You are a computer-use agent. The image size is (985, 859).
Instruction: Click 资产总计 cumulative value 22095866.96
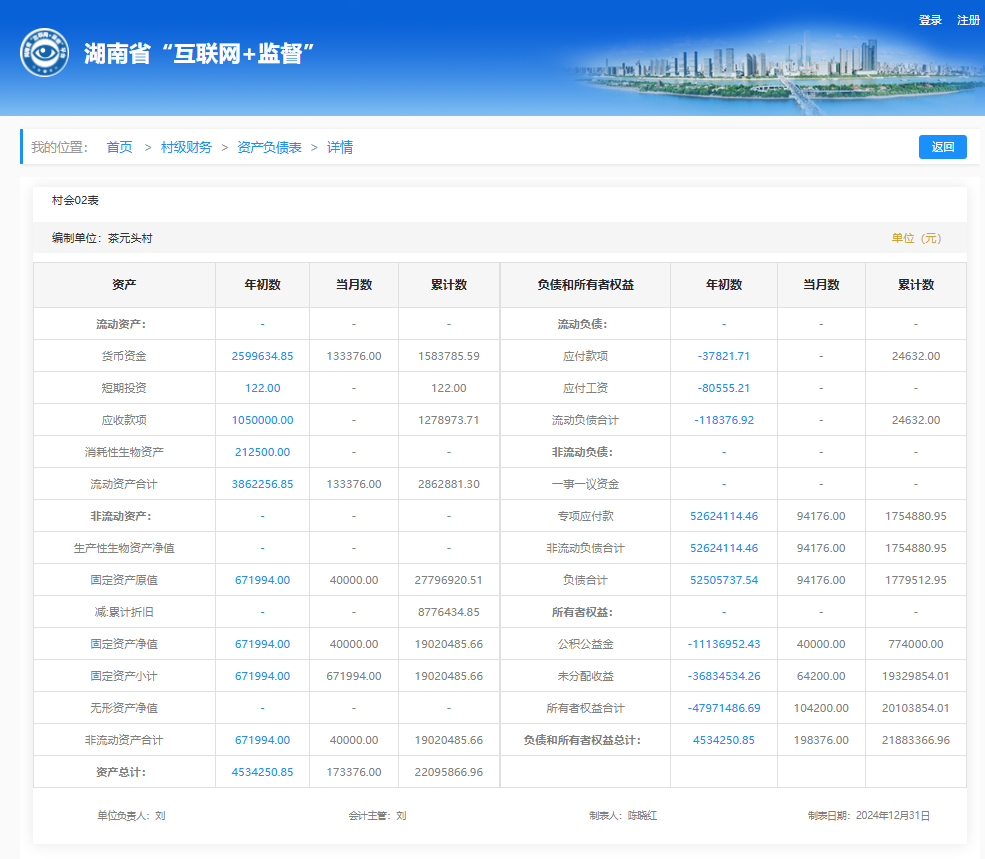pos(449,773)
